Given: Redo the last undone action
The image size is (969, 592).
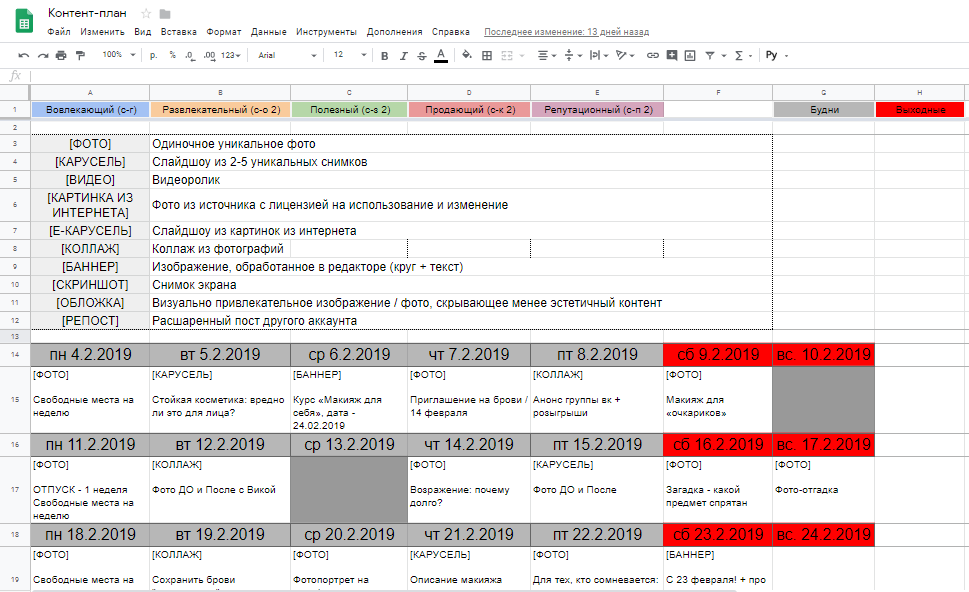Looking at the screenshot, I should point(43,56).
